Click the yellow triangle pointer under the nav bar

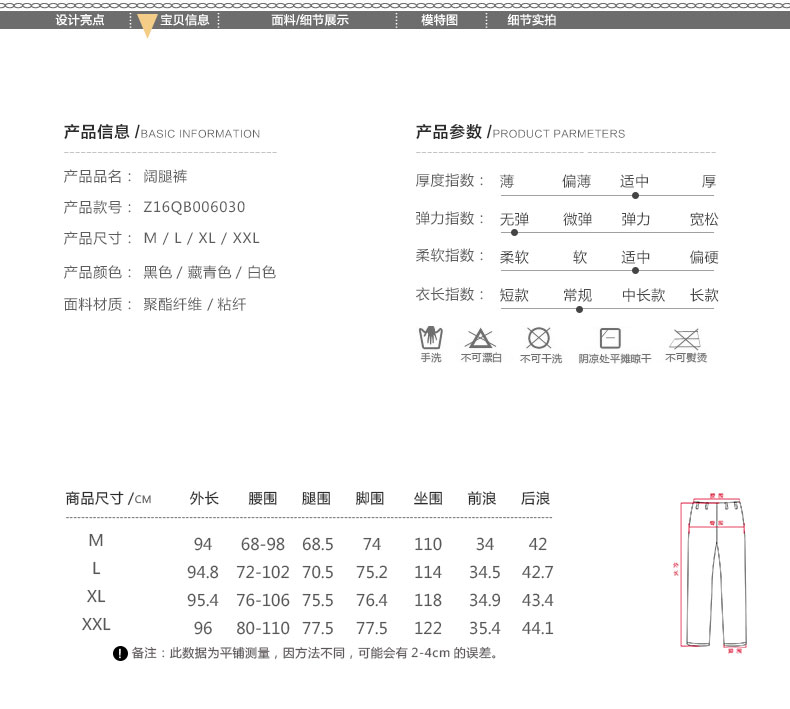(147, 26)
